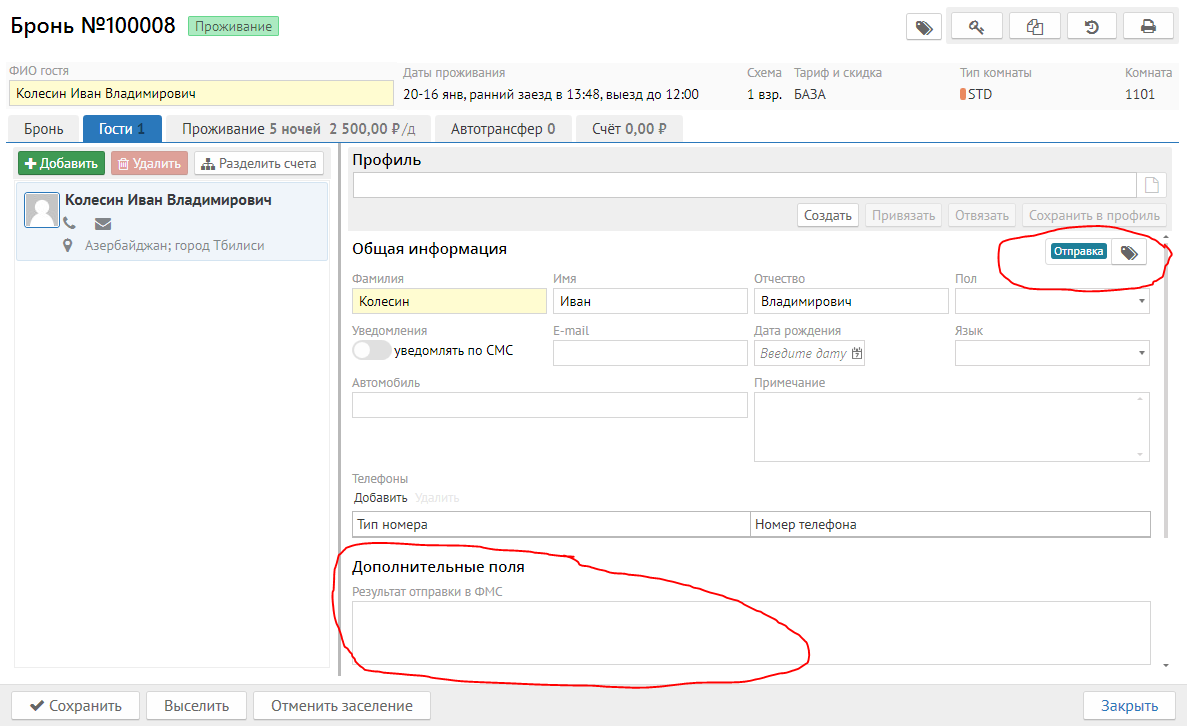
Task: Open the Проживание 5 ночей tab
Action: [305, 129]
